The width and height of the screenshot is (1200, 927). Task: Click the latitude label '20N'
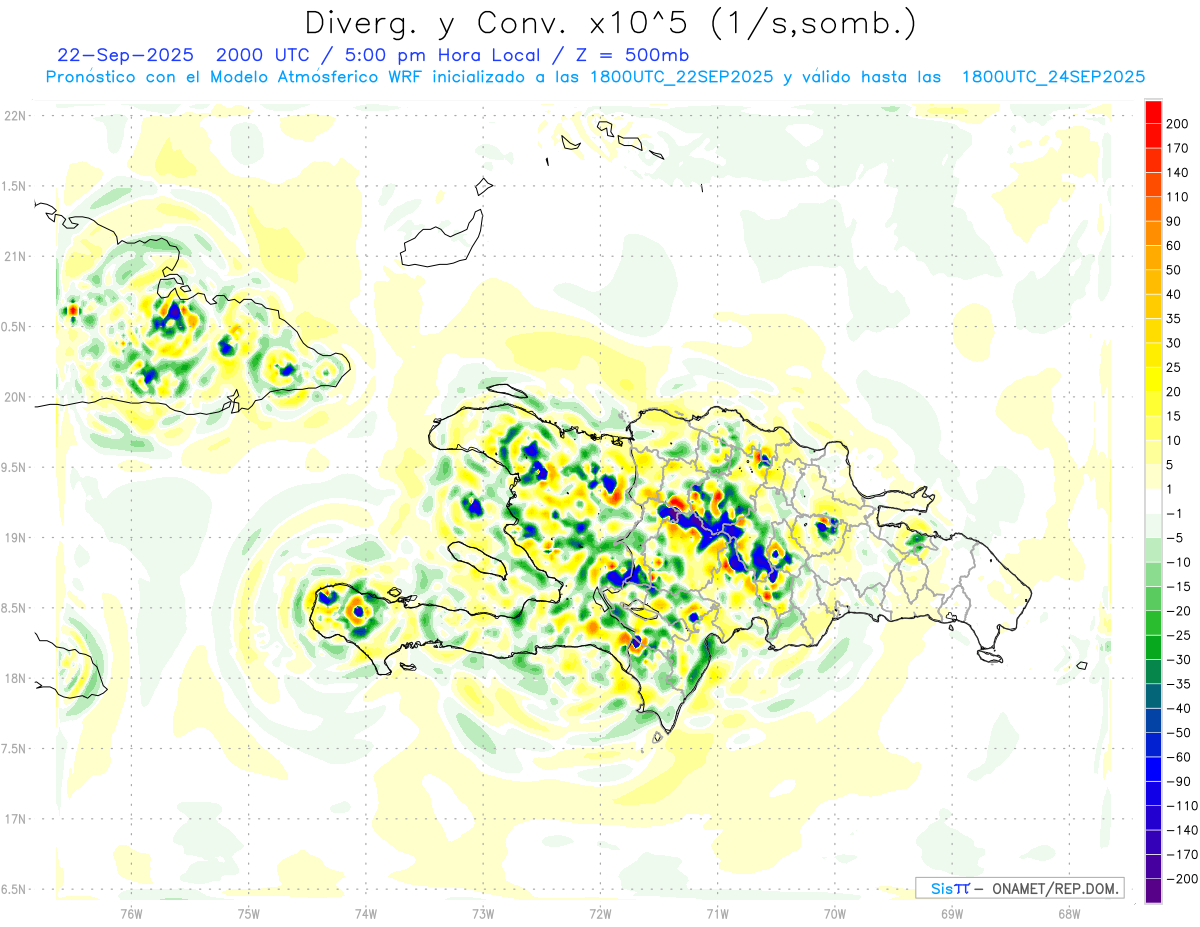tap(14, 397)
